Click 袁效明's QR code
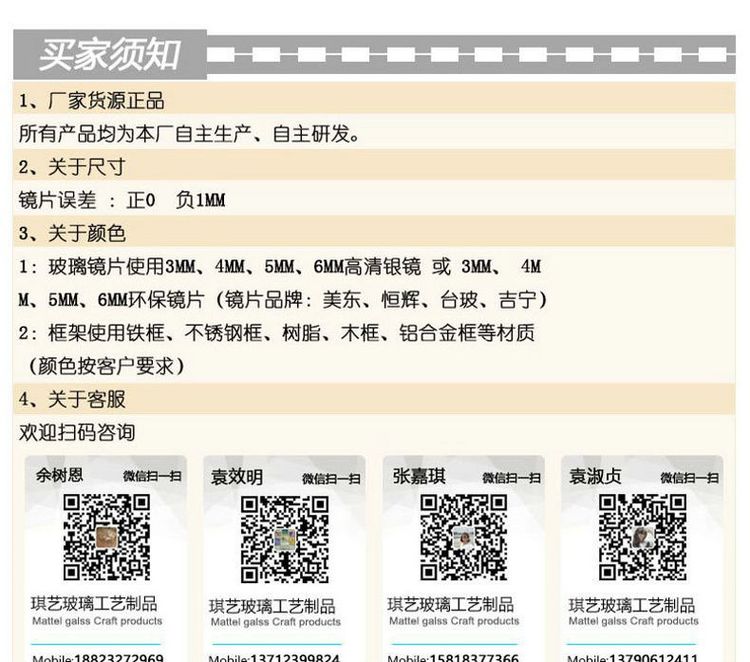The height and width of the screenshot is (662, 750). [x=285, y=540]
